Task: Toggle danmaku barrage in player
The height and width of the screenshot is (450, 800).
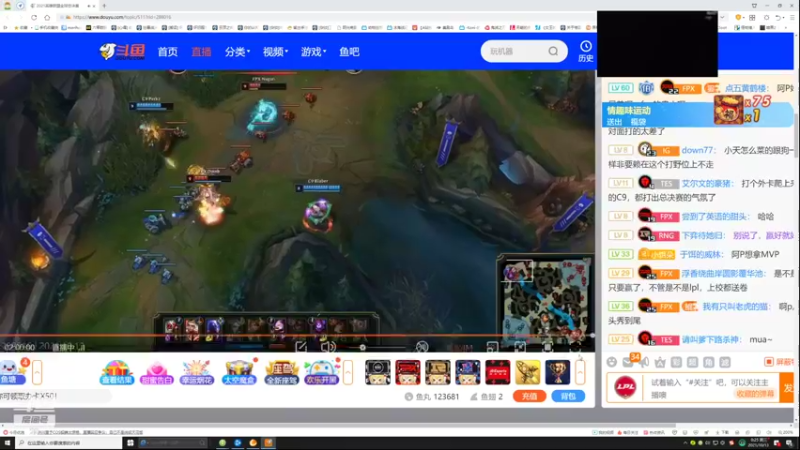Action: click(x=422, y=347)
